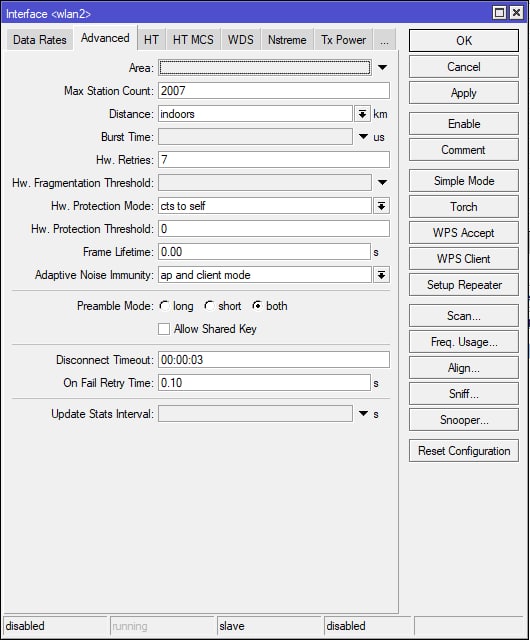Open the Nstreme tab
Screen dimensions: 530x640
287,40
